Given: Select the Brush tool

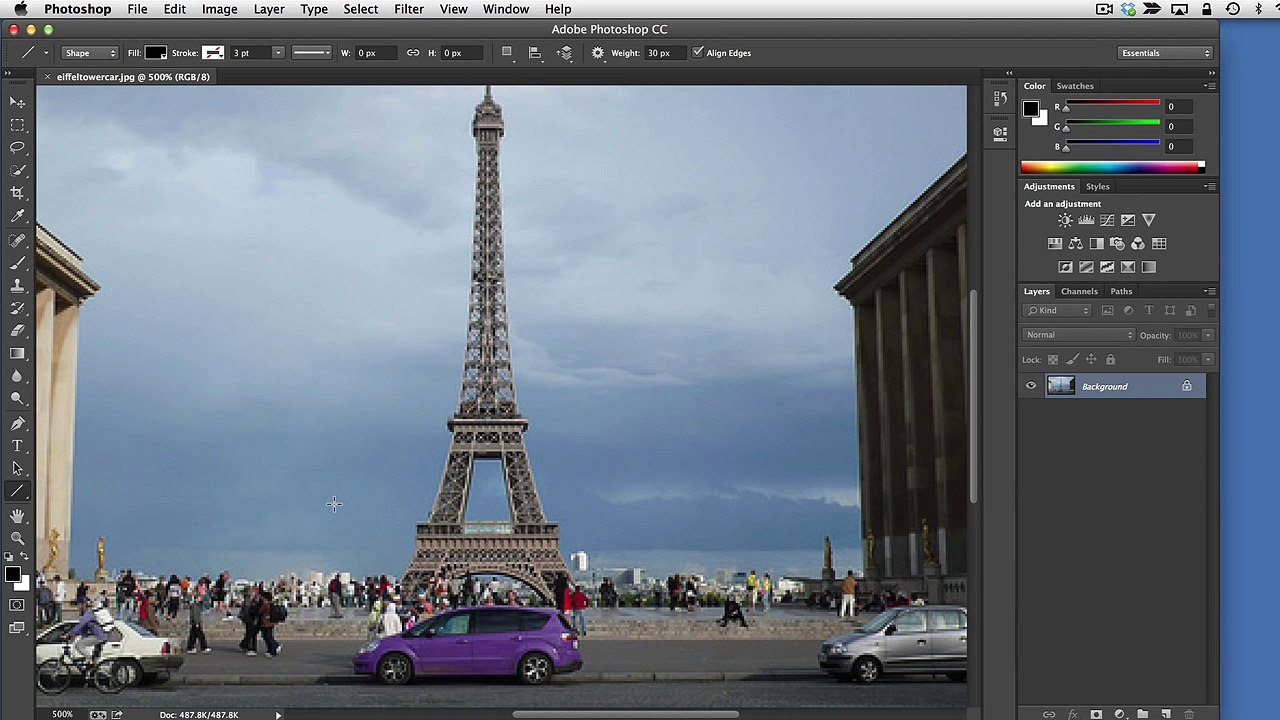Looking at the screenshot, I should click(x=17, y=264).
